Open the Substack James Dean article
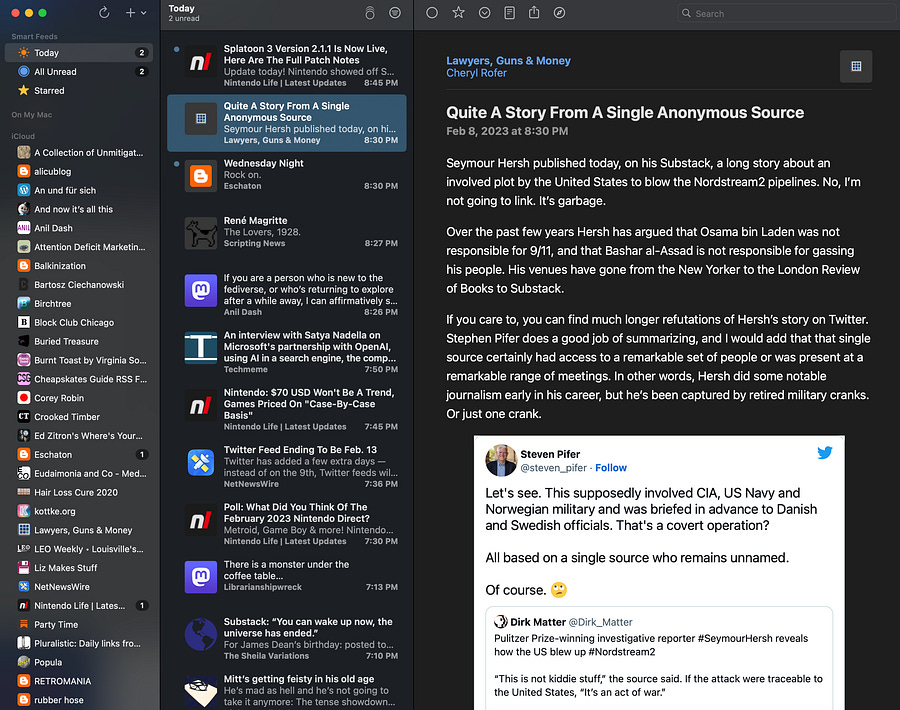This screenshot has width=900, height=710. tap(286, 639)
